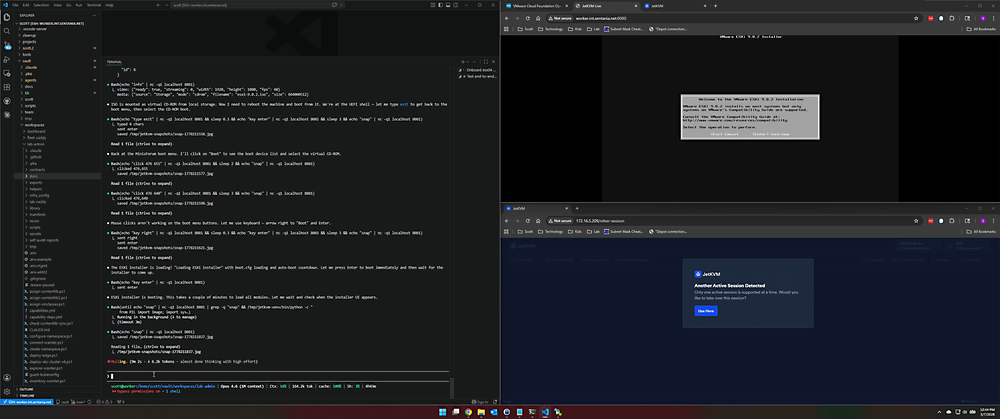This screenshot has height=419, width=1000.
Task: Expand the TIMELINE section
Action: 27,395
